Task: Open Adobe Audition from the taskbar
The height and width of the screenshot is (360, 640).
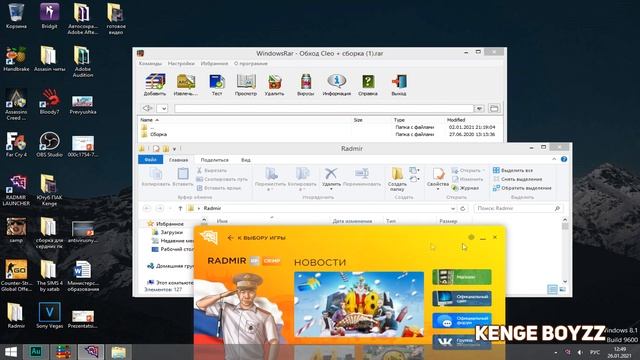Action: [x=36, y=352]
